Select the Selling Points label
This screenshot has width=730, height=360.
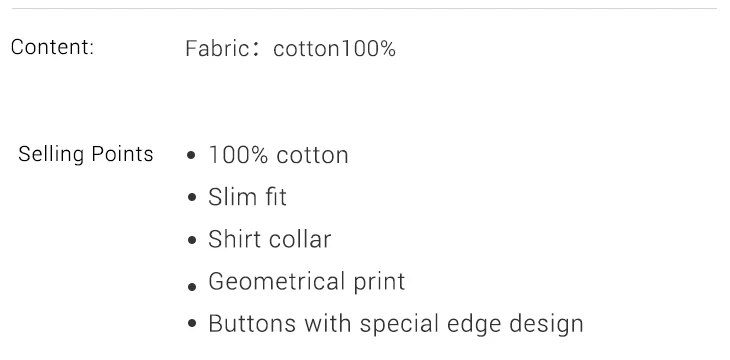point(86,154)
